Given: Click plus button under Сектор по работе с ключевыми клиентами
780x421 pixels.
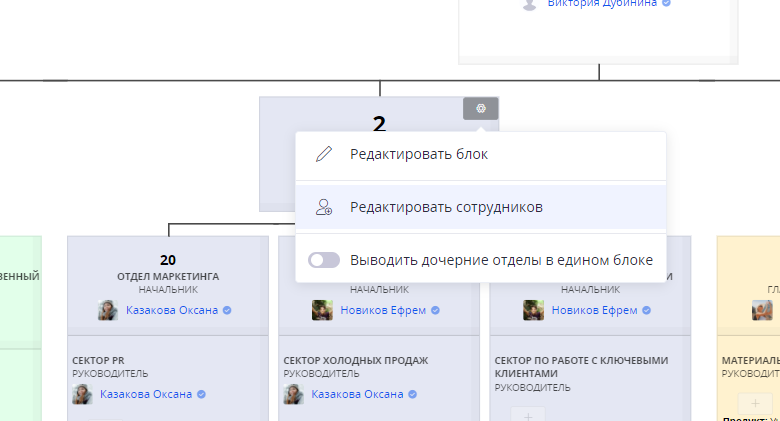Looking at the screenshot, I should point(528,415).
